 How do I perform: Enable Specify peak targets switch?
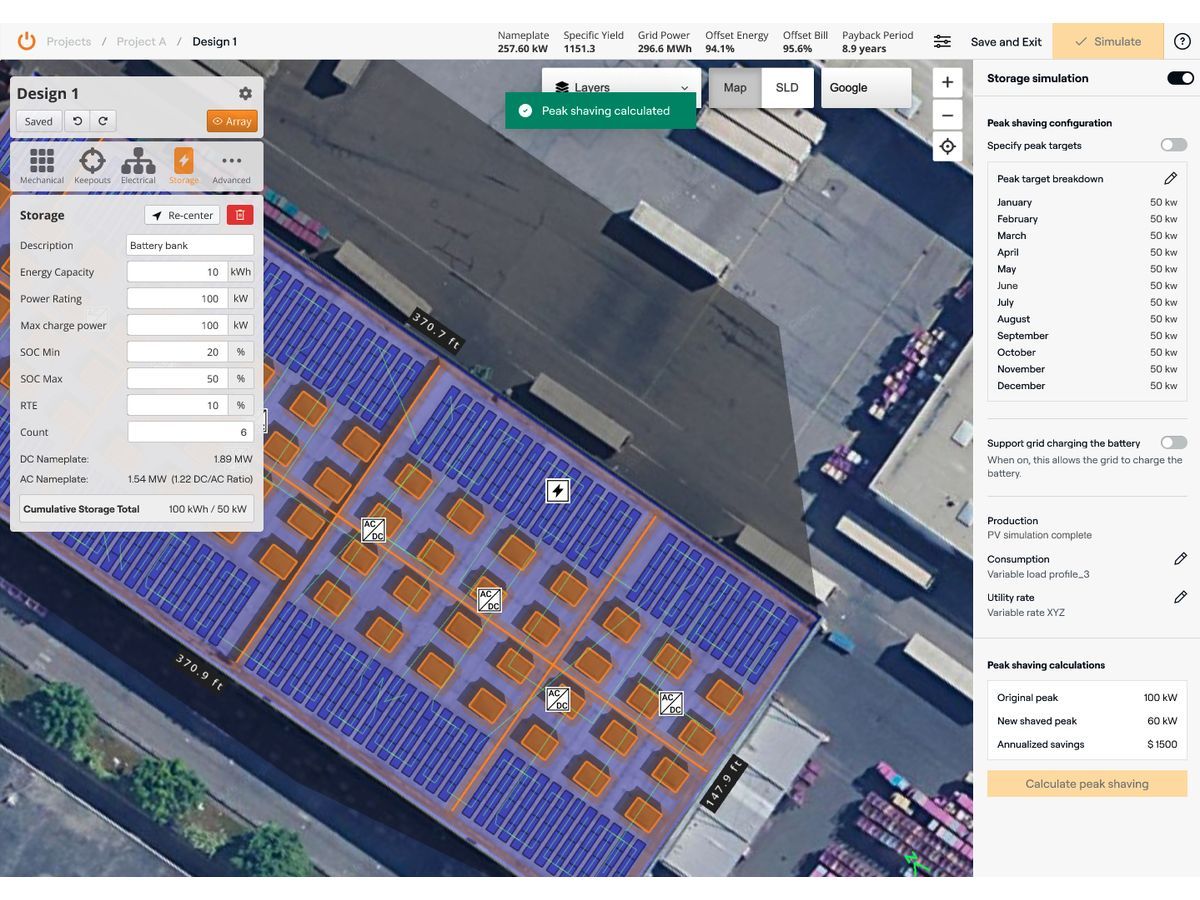[1174, 145]
